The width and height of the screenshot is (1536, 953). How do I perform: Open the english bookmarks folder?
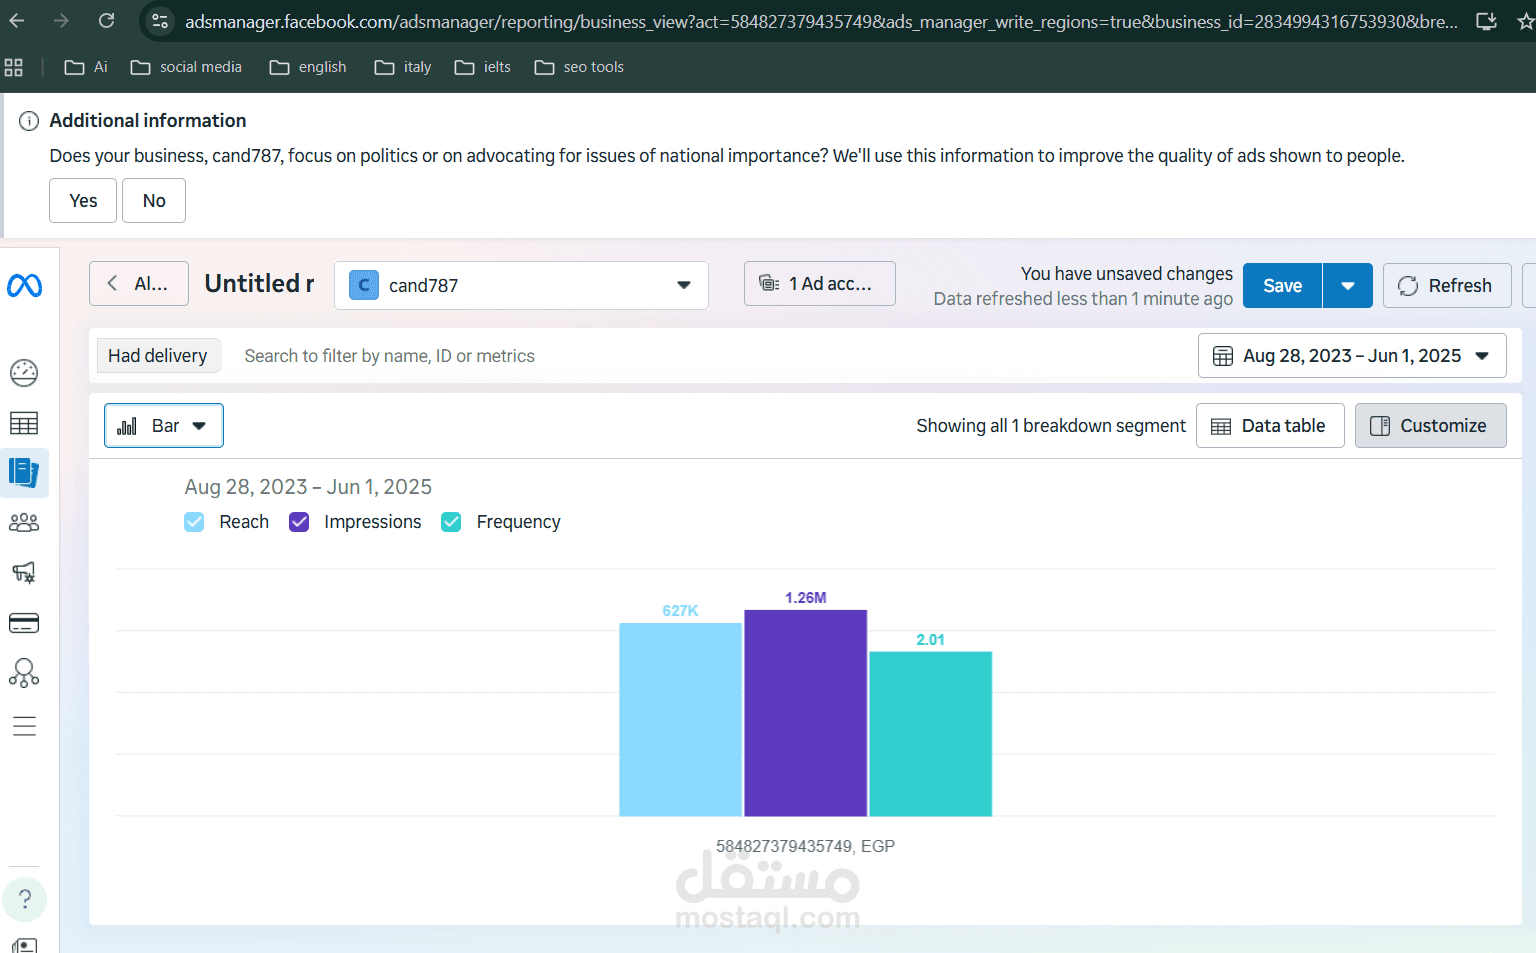pyautogui.click(x=308, y=67)
